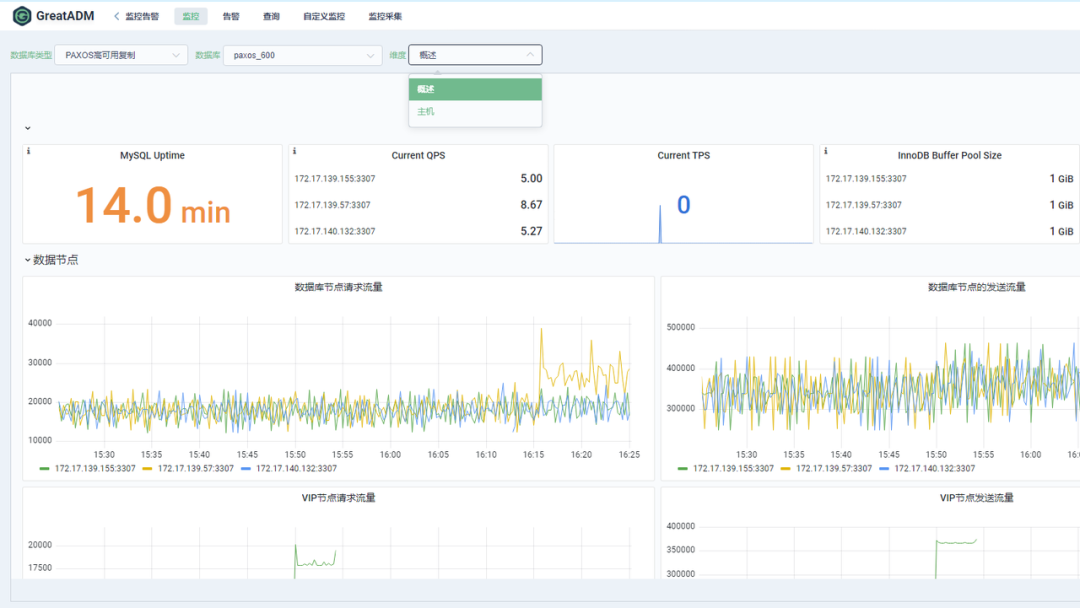Click the GreatADM logo icon
The height and width of the screenshot is (608, 1080).
(21, 16)
